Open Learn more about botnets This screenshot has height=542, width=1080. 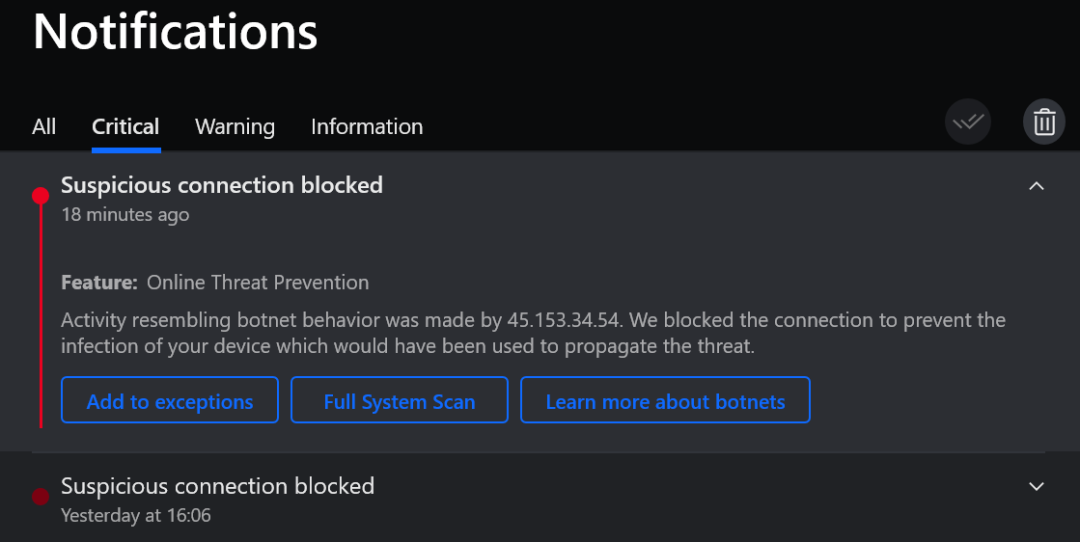tap(665, 401)
